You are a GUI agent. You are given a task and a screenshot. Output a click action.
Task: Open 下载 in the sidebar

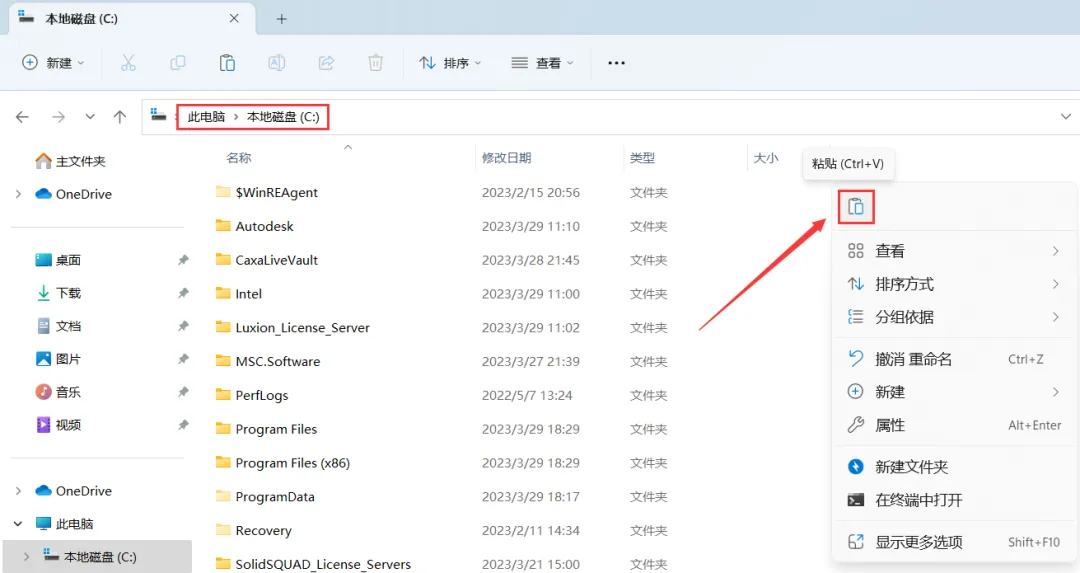(58, 293)
